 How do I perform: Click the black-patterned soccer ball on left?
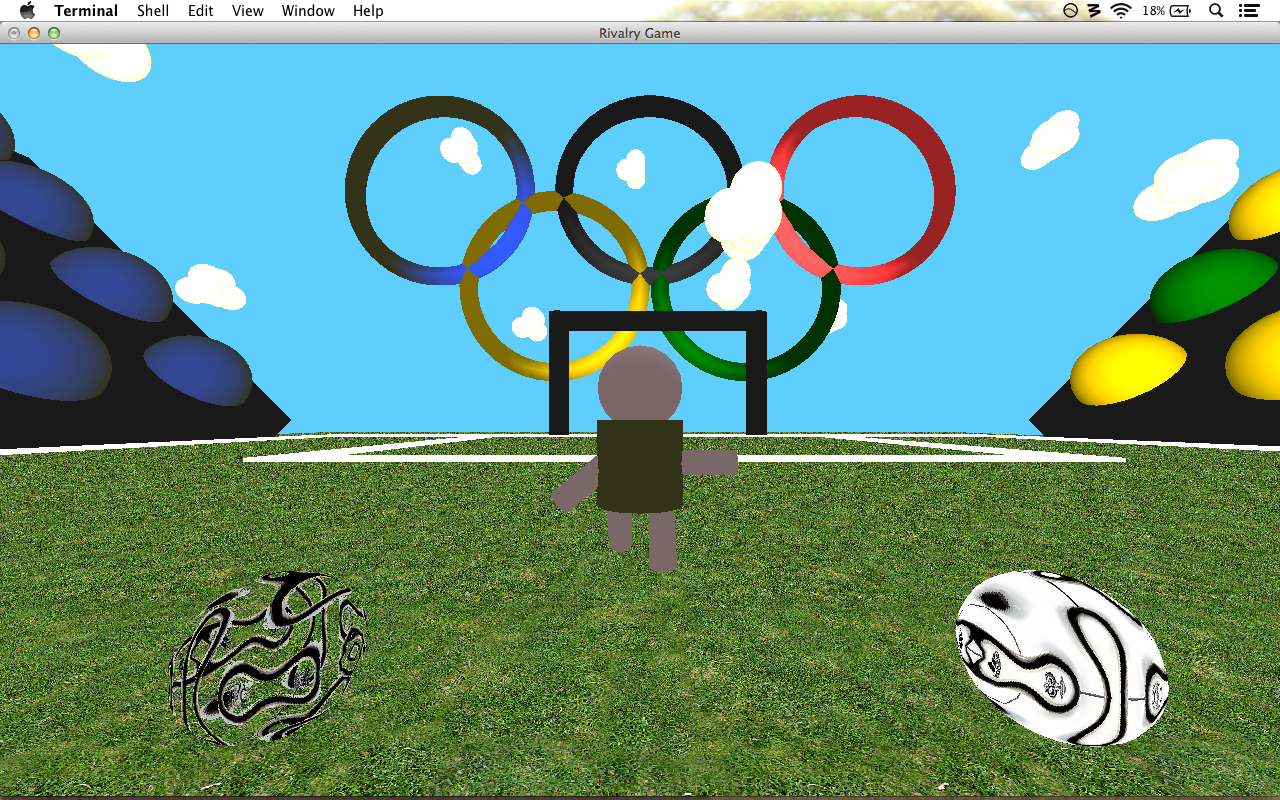[268, 658]
